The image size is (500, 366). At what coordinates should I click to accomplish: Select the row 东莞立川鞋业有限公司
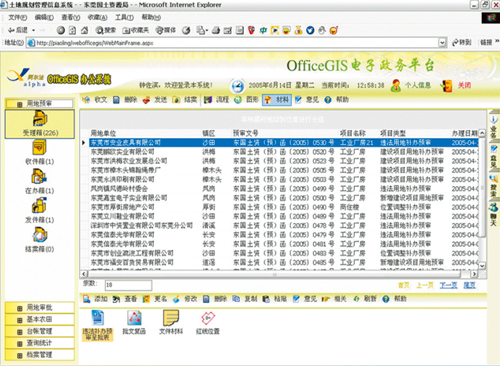click(x=283, y=216)
